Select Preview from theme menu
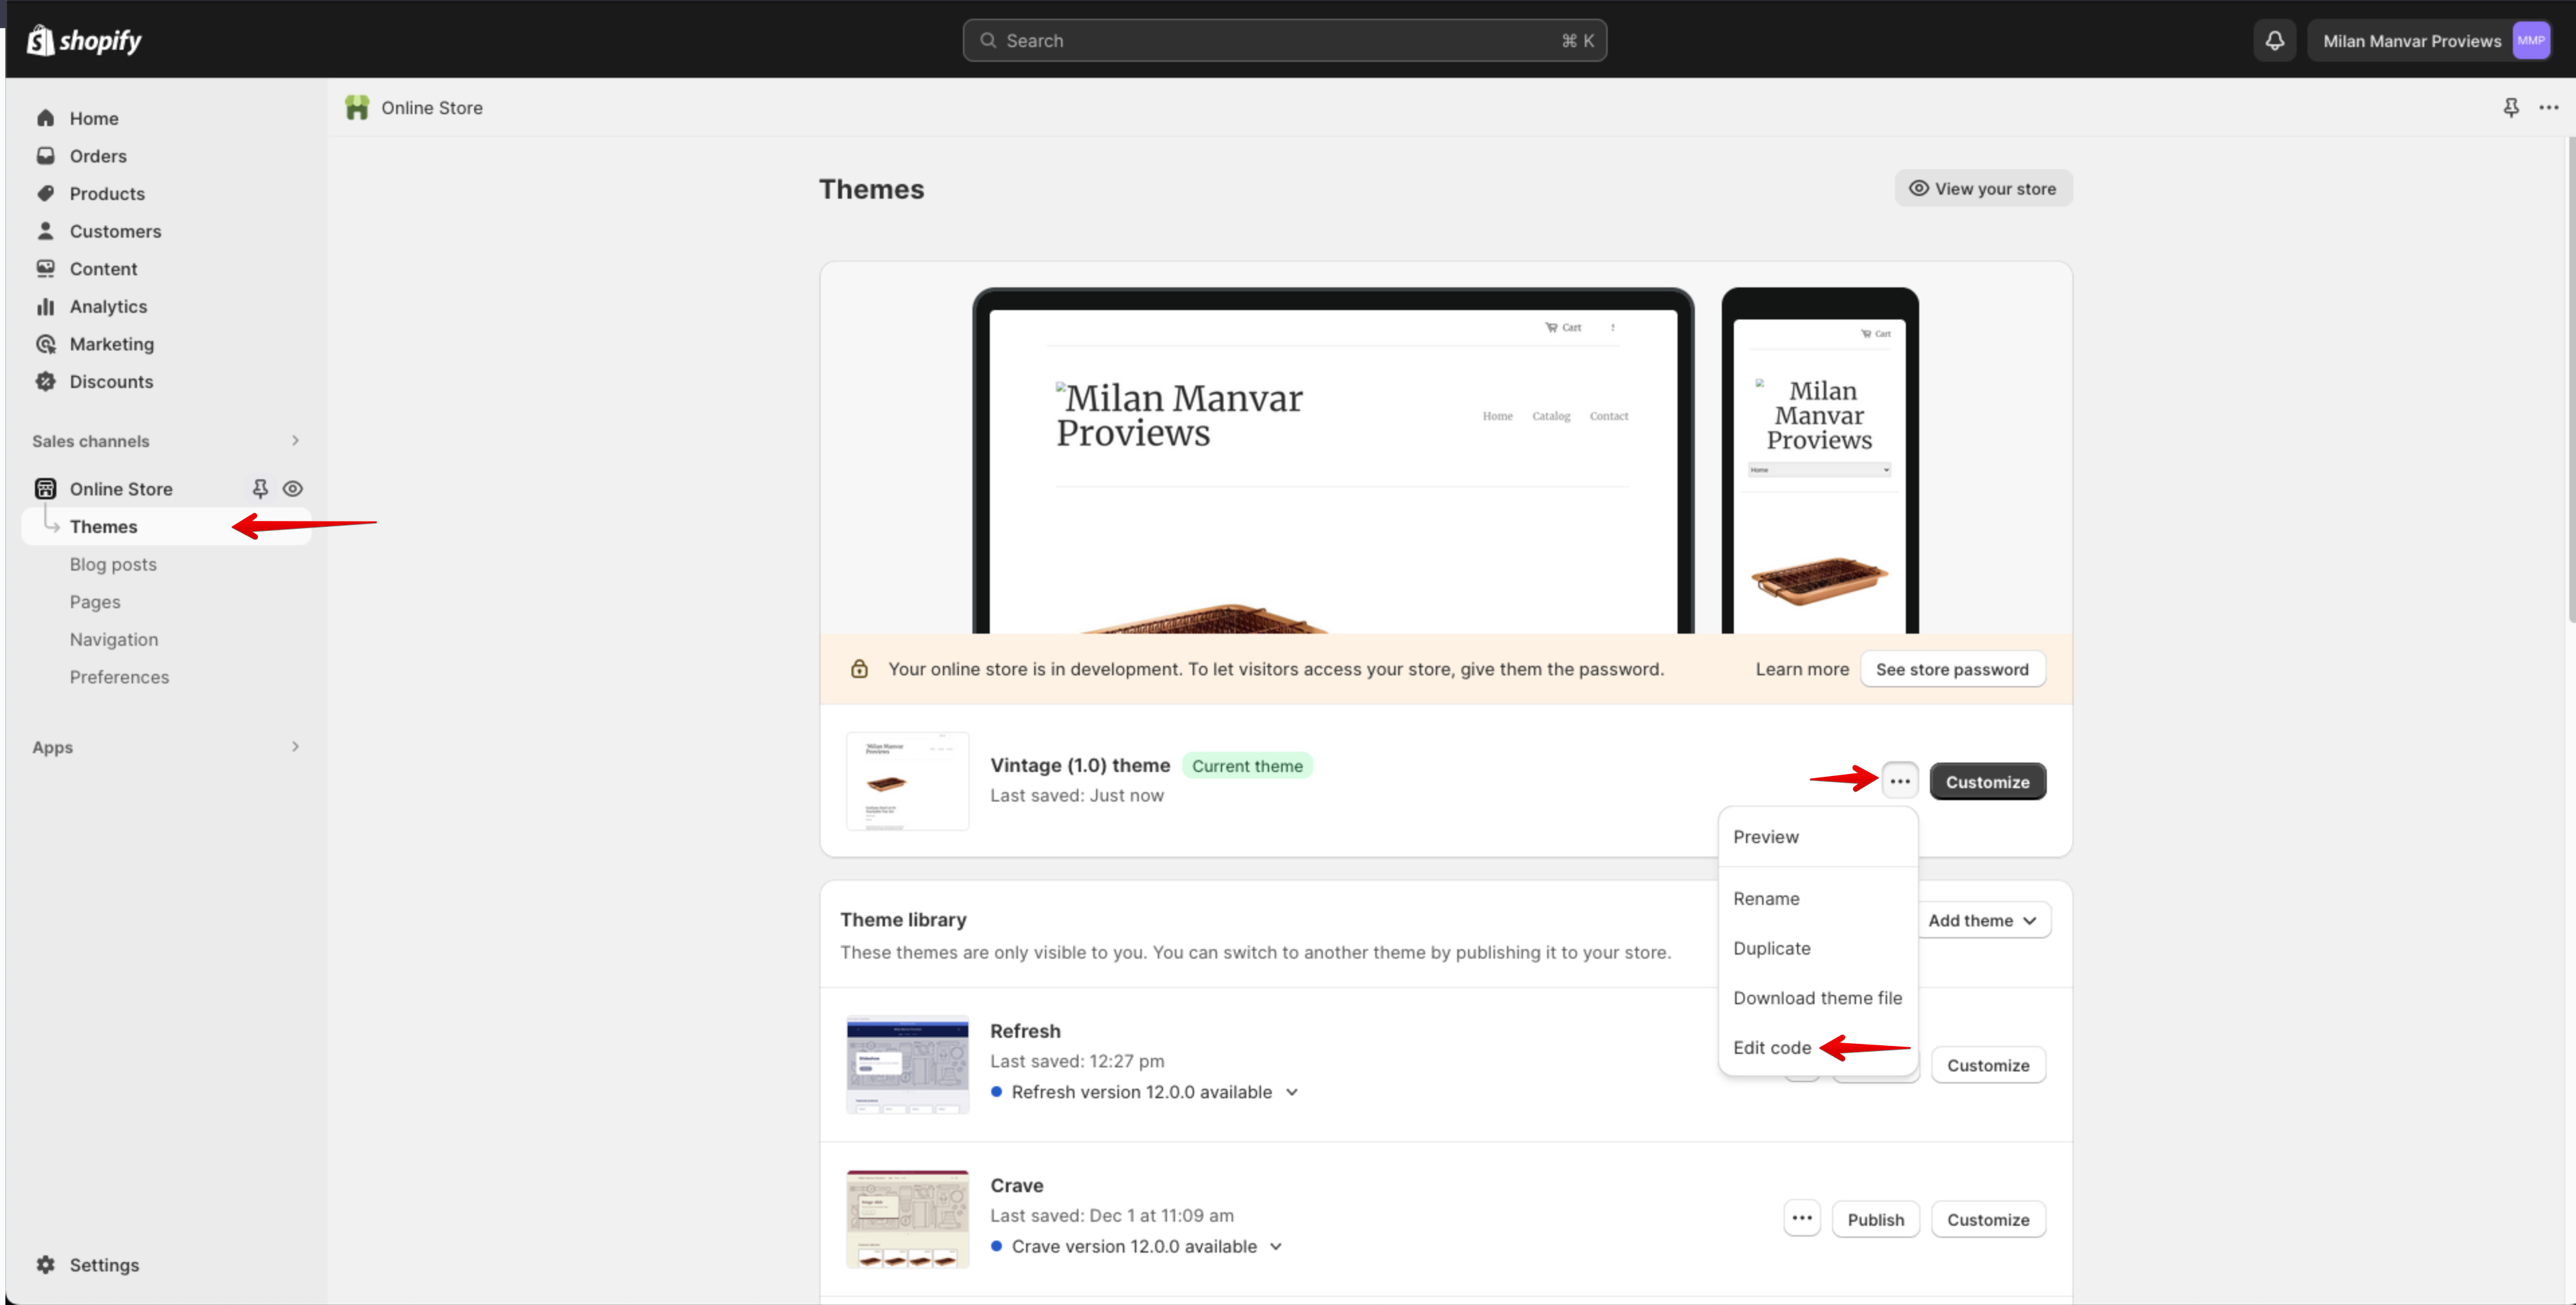 click(1817, 837)
